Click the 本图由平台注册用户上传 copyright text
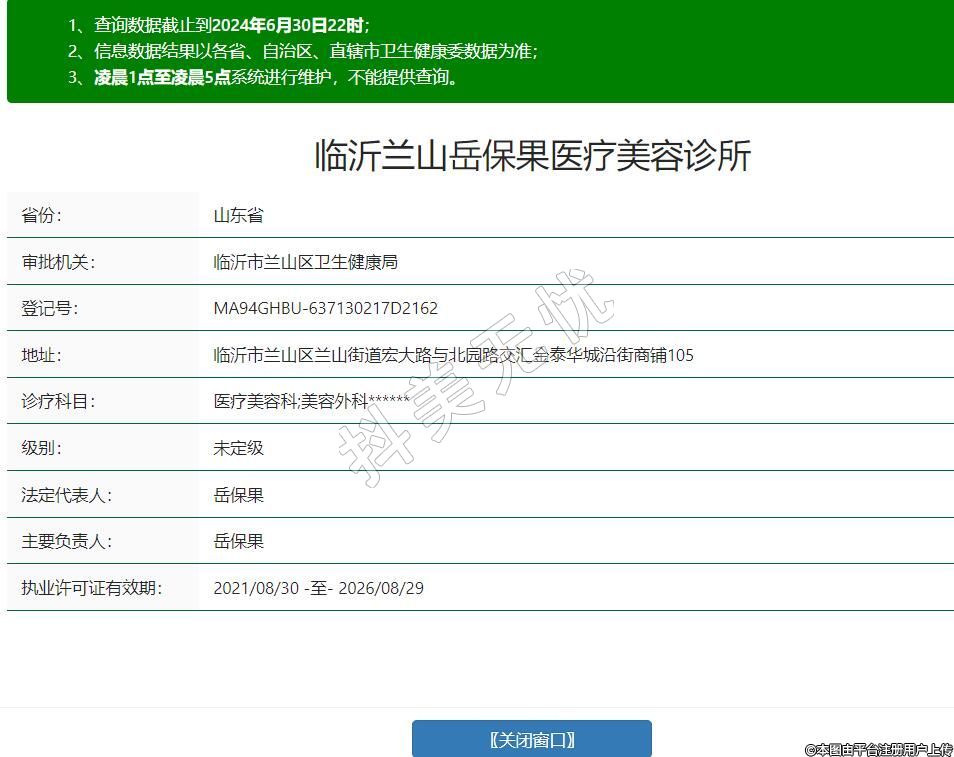This screenshot has height=757, width=954. tap(878, 748)
